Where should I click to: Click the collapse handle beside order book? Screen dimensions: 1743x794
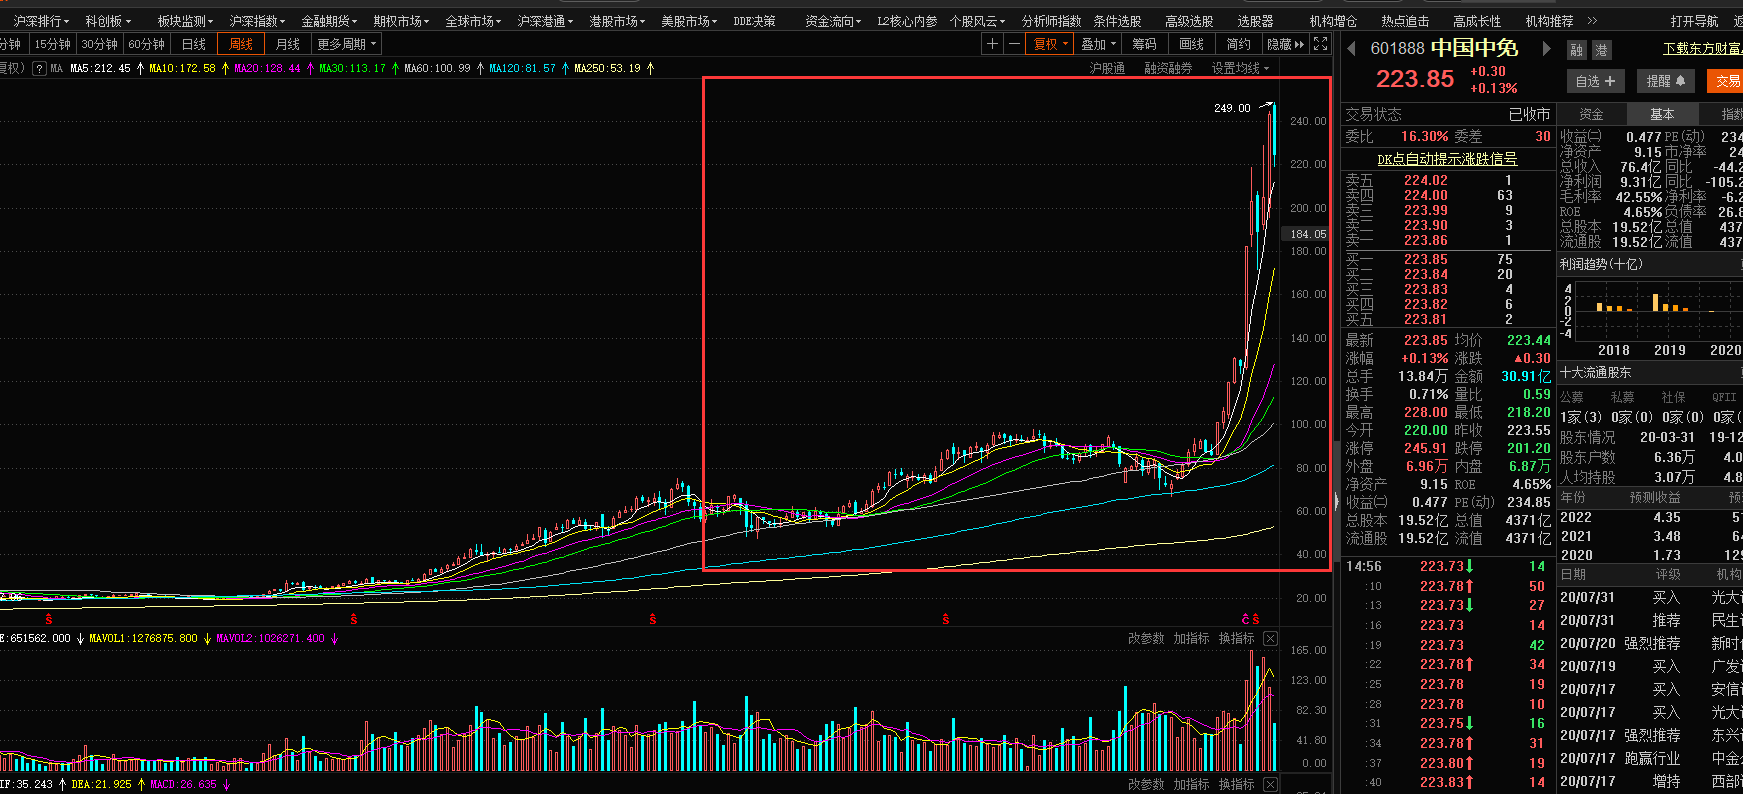1337,501
